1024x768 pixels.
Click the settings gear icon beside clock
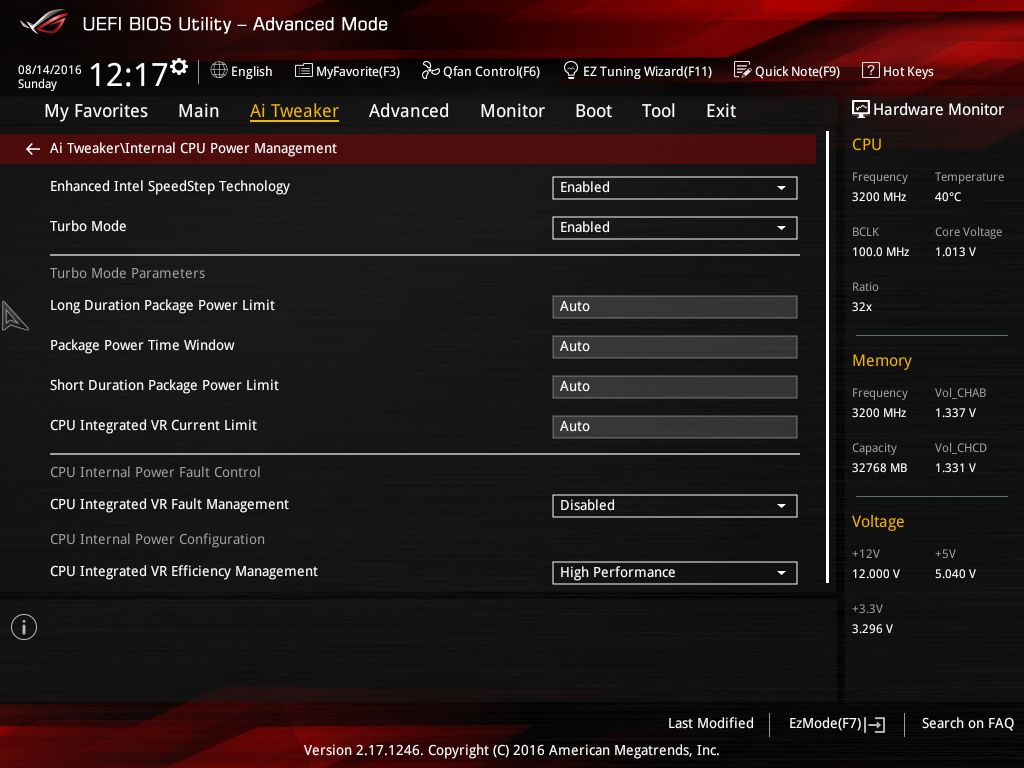pos(179,67)
